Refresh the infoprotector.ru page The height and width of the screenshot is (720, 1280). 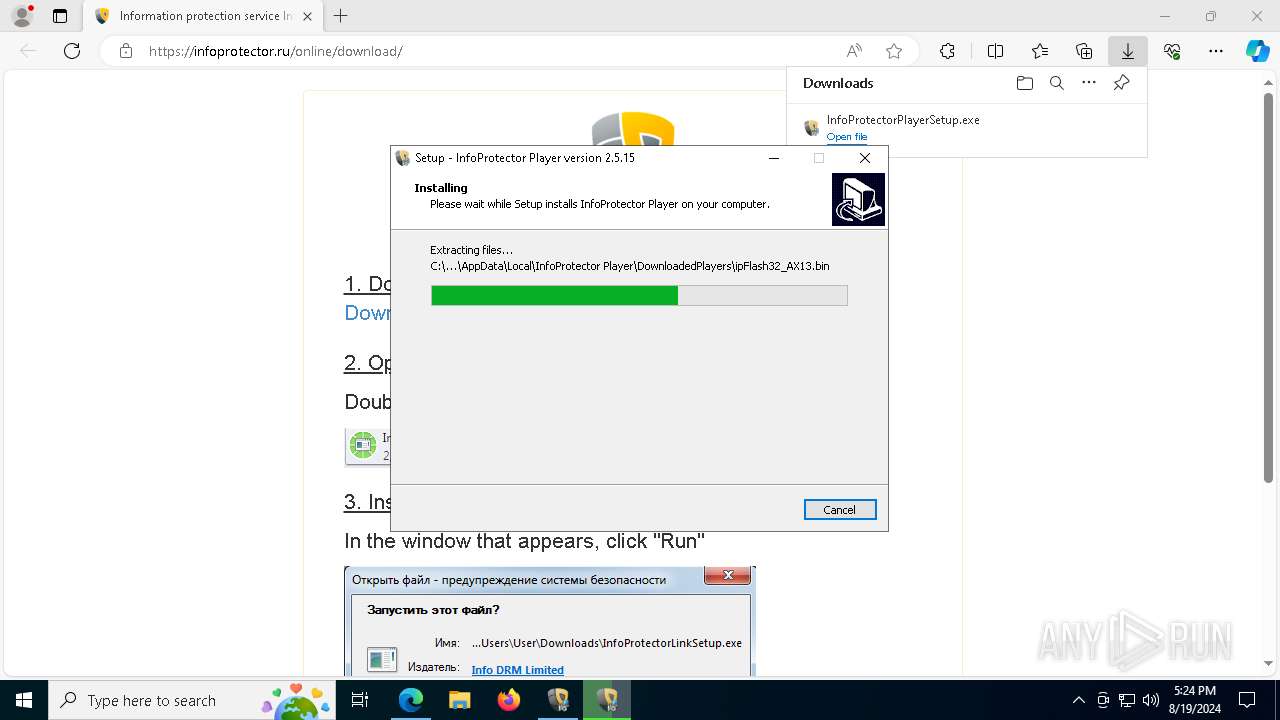(x=72, y=51)
